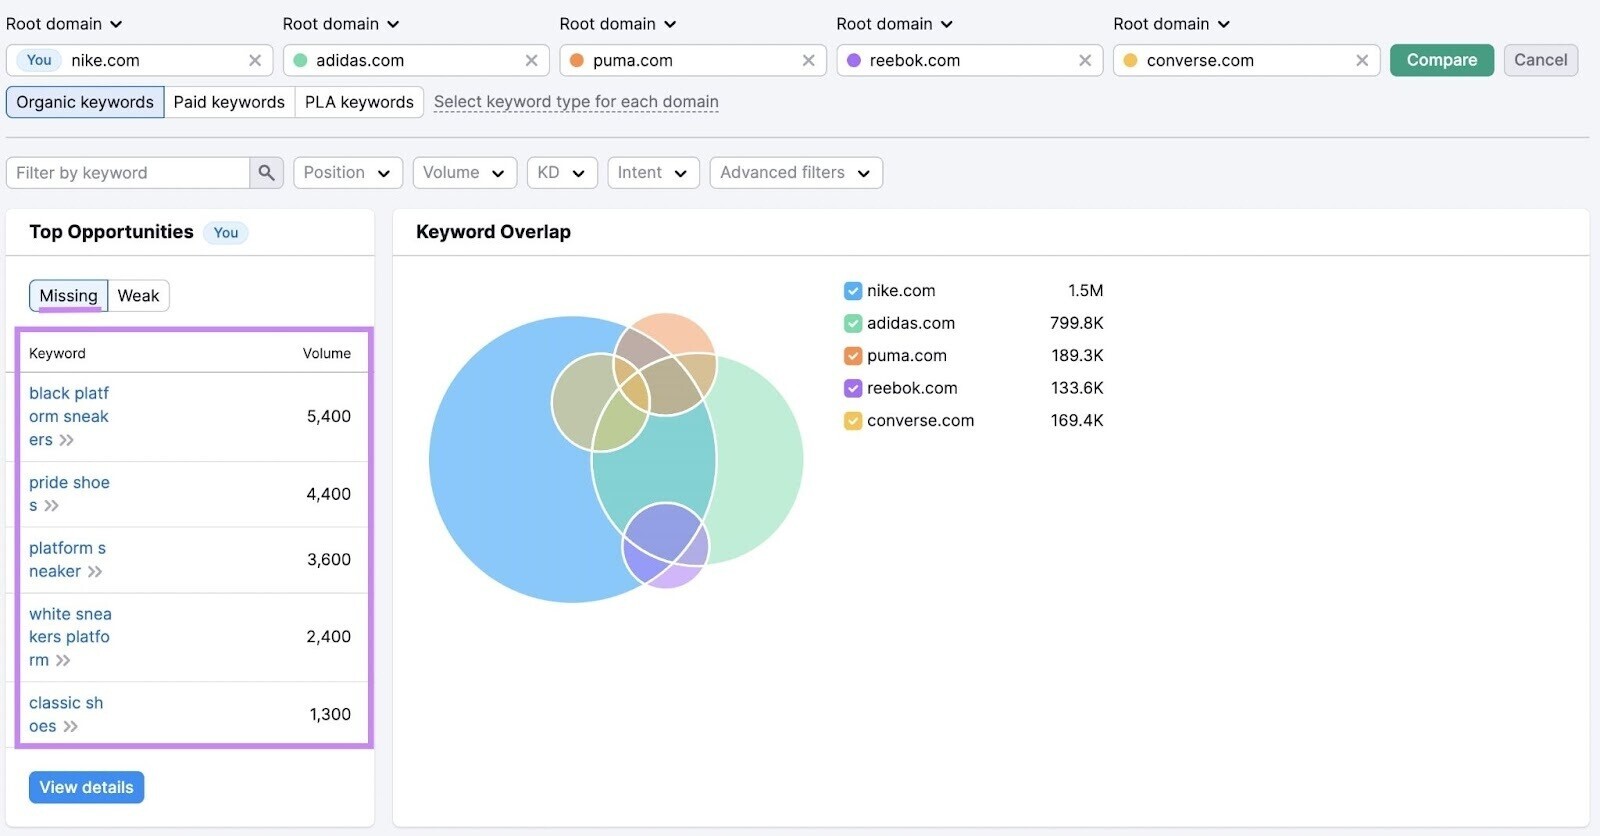The width and height of the screenshot is (1600, 836).
Task: Click the double chevron next to platform sneaker
Action: 95,572
